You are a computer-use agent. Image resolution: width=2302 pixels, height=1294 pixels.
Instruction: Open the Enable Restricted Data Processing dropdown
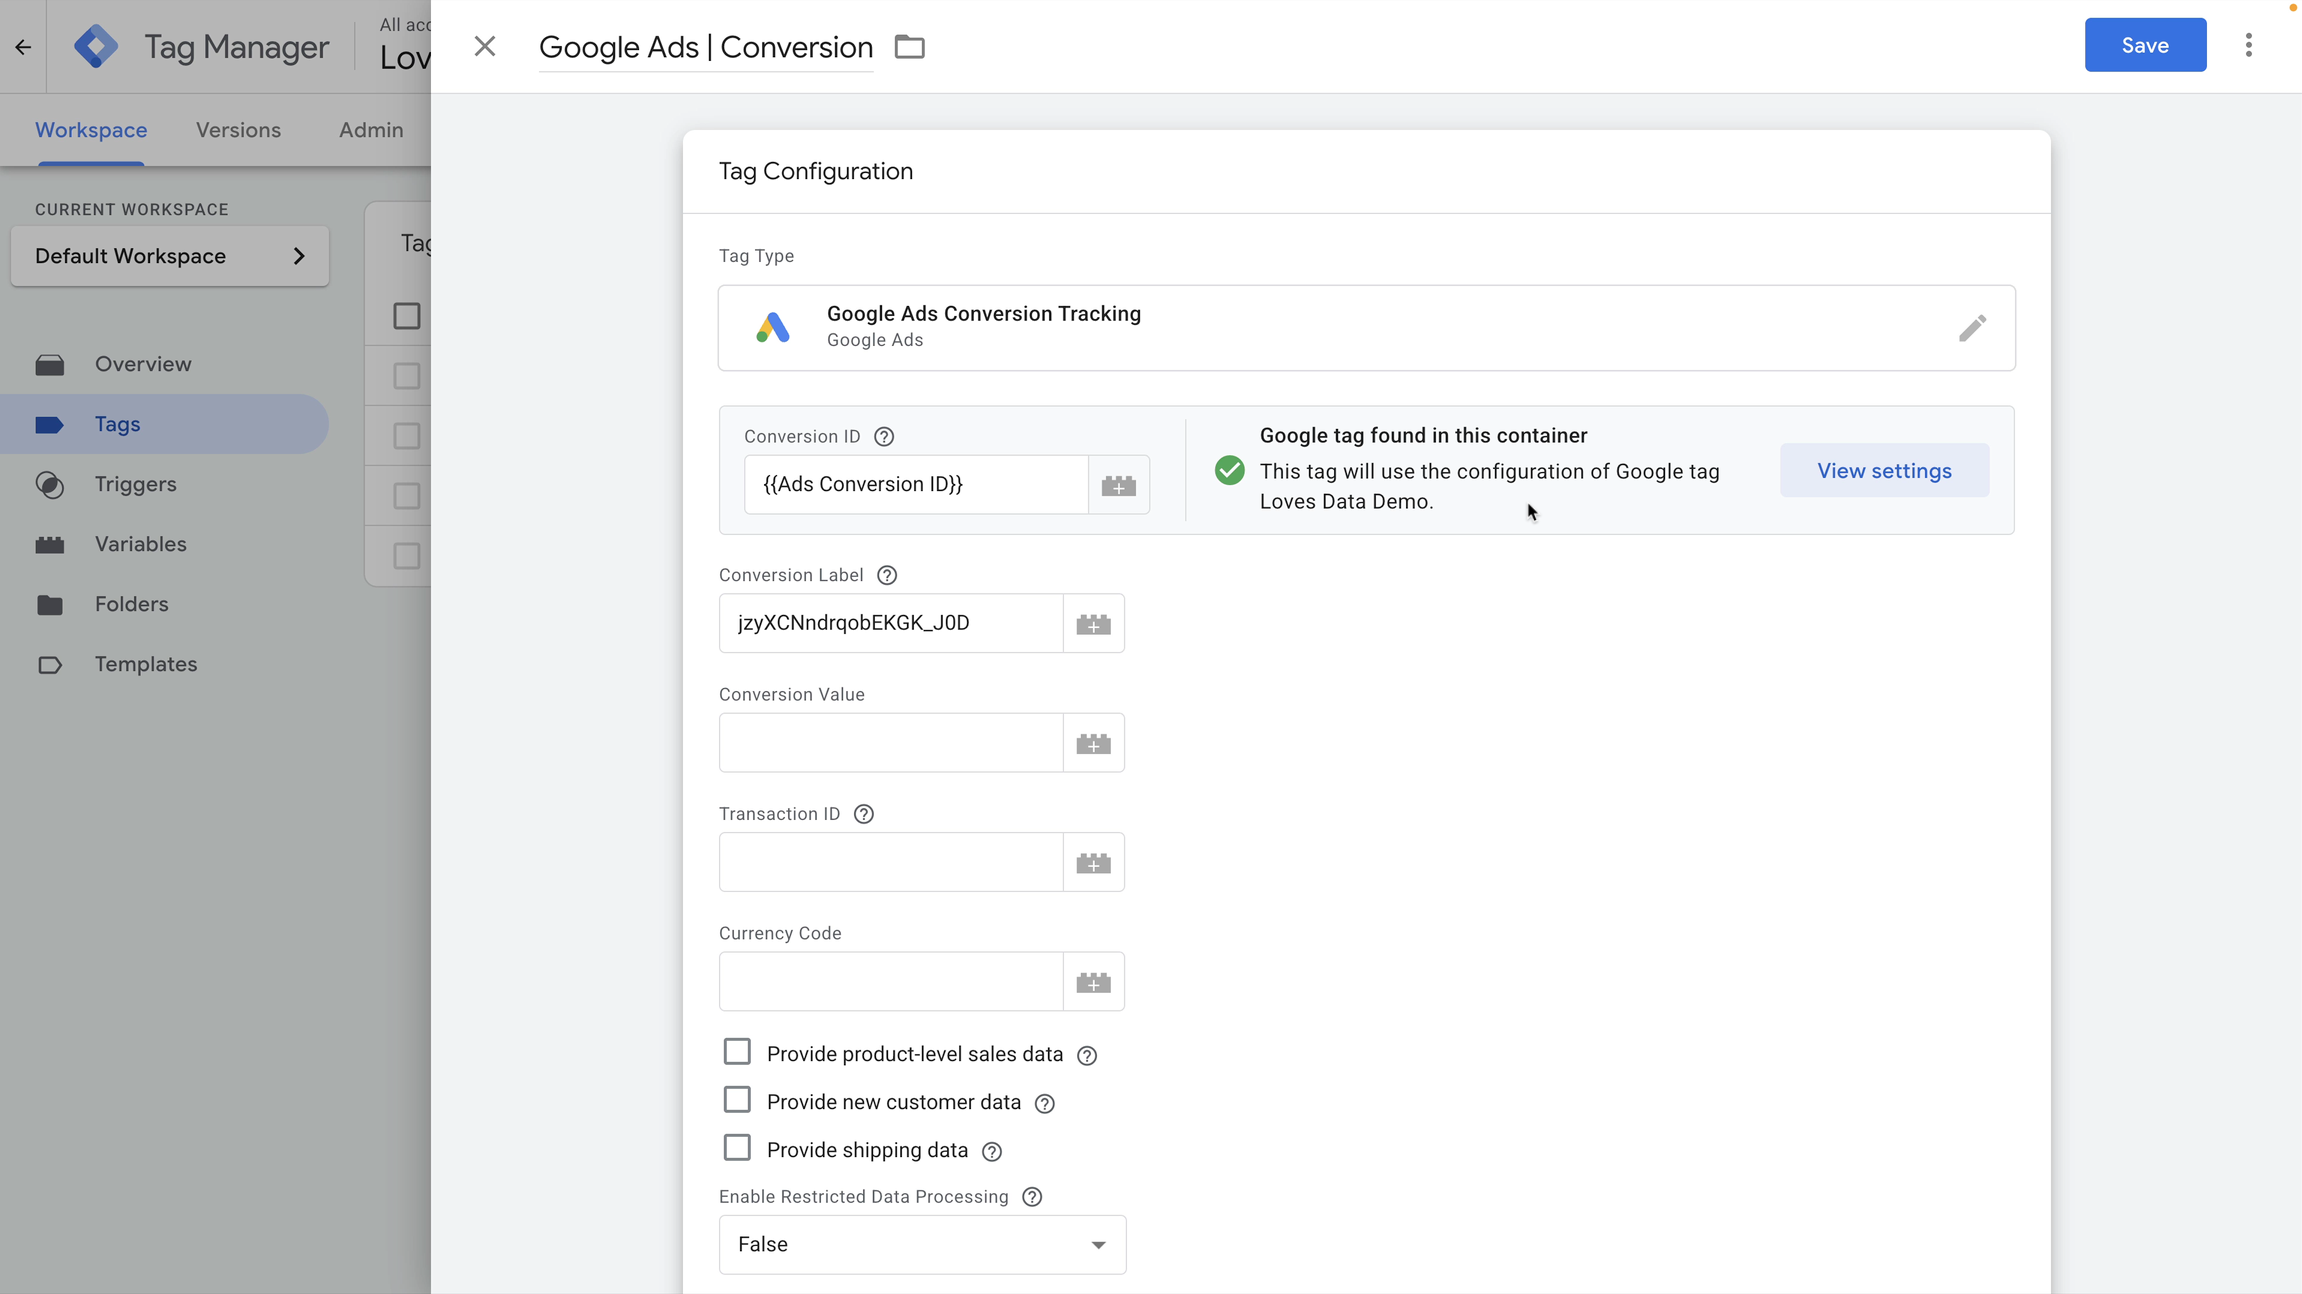(920, 1244)
